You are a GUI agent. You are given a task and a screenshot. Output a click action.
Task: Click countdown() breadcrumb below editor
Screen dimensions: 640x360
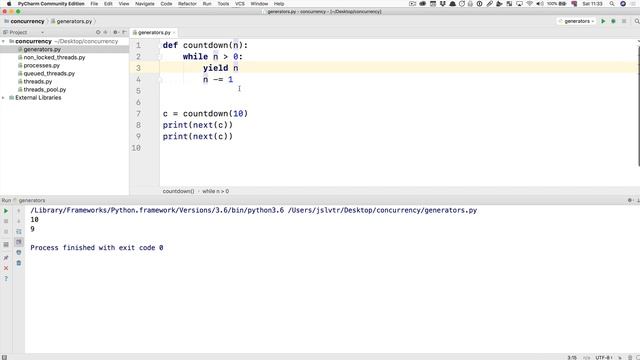178,191
